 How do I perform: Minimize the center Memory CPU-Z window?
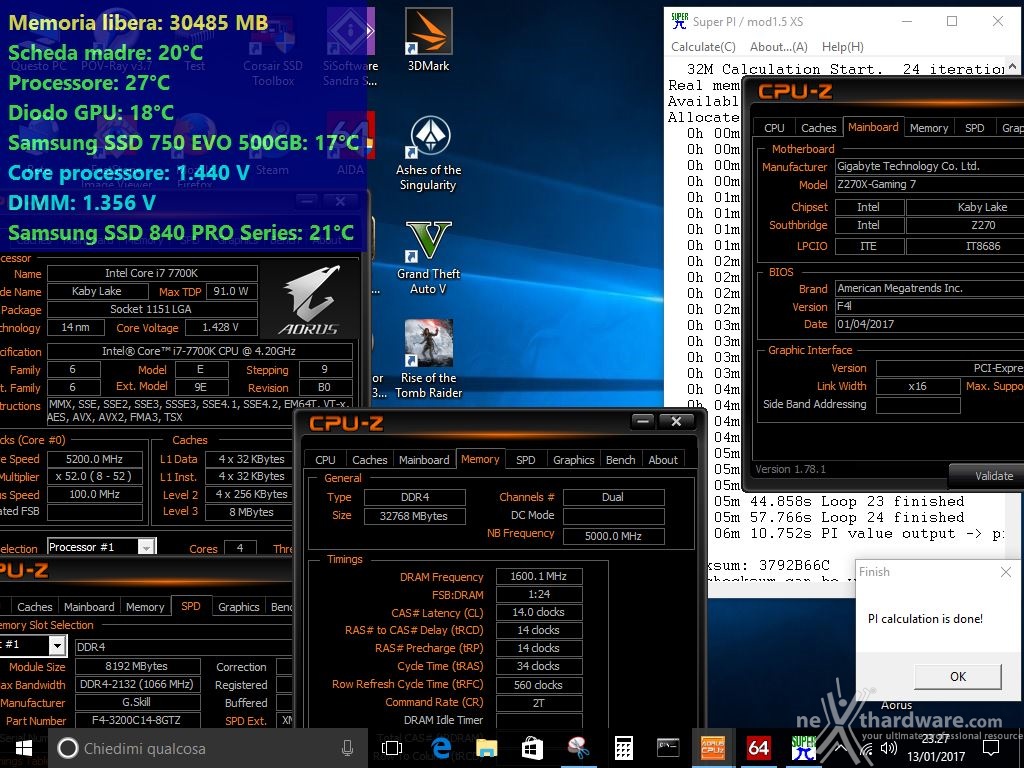pos(643,421)
